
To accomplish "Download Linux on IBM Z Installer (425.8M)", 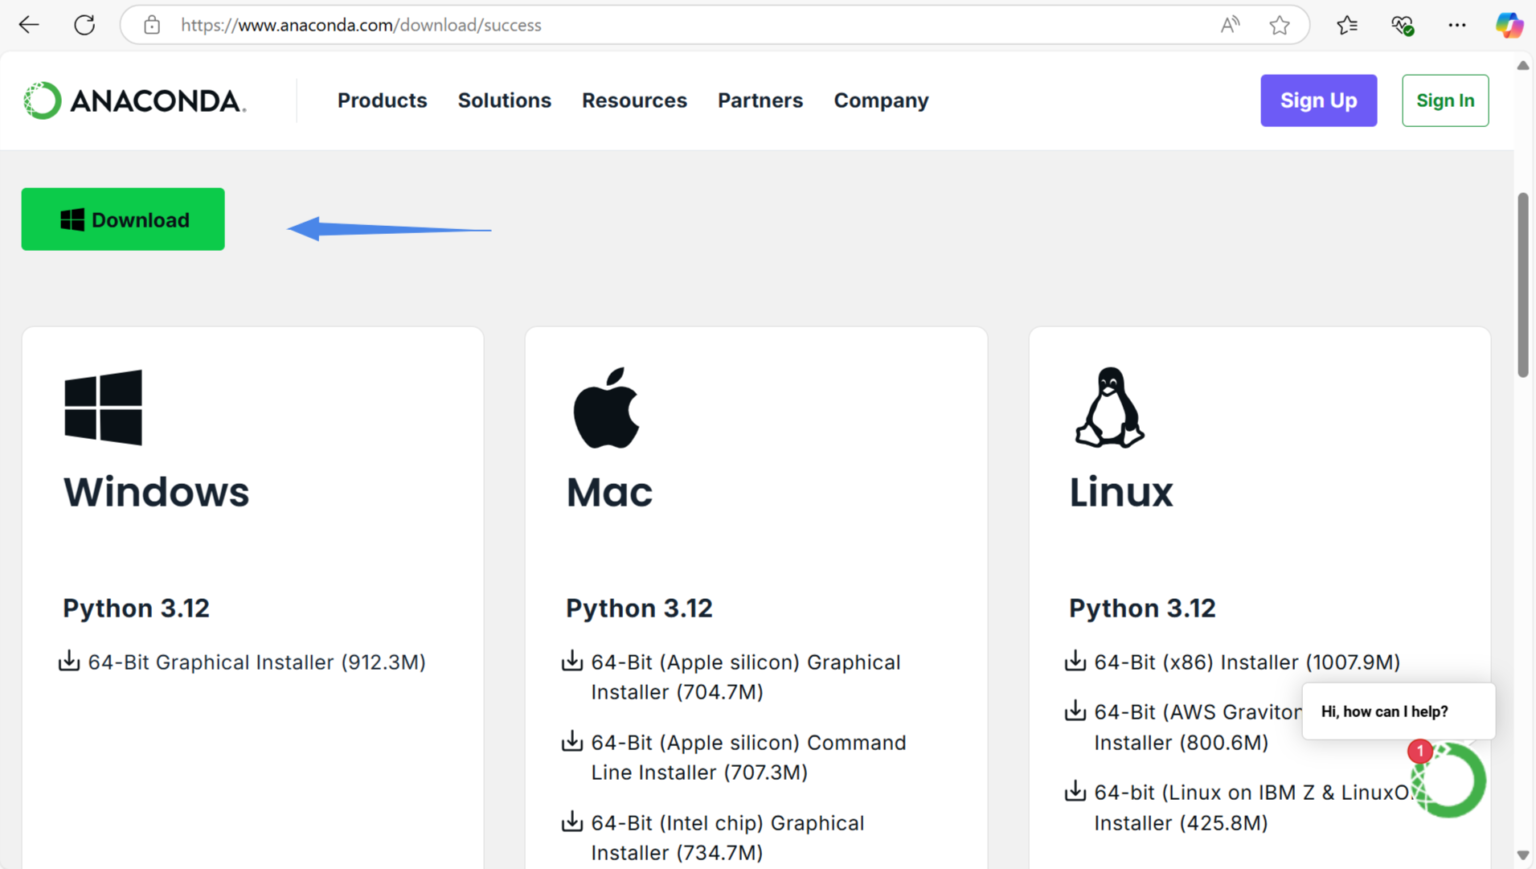I will (1254, 807).
